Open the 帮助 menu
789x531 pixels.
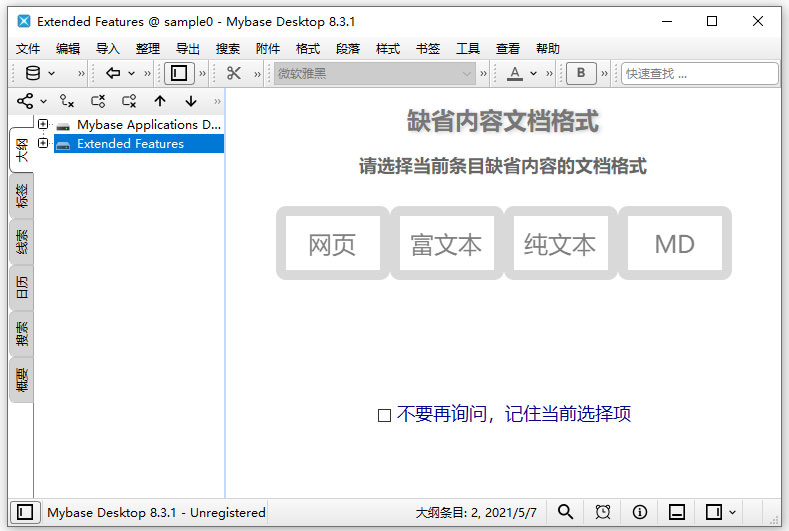coord(548,49)
